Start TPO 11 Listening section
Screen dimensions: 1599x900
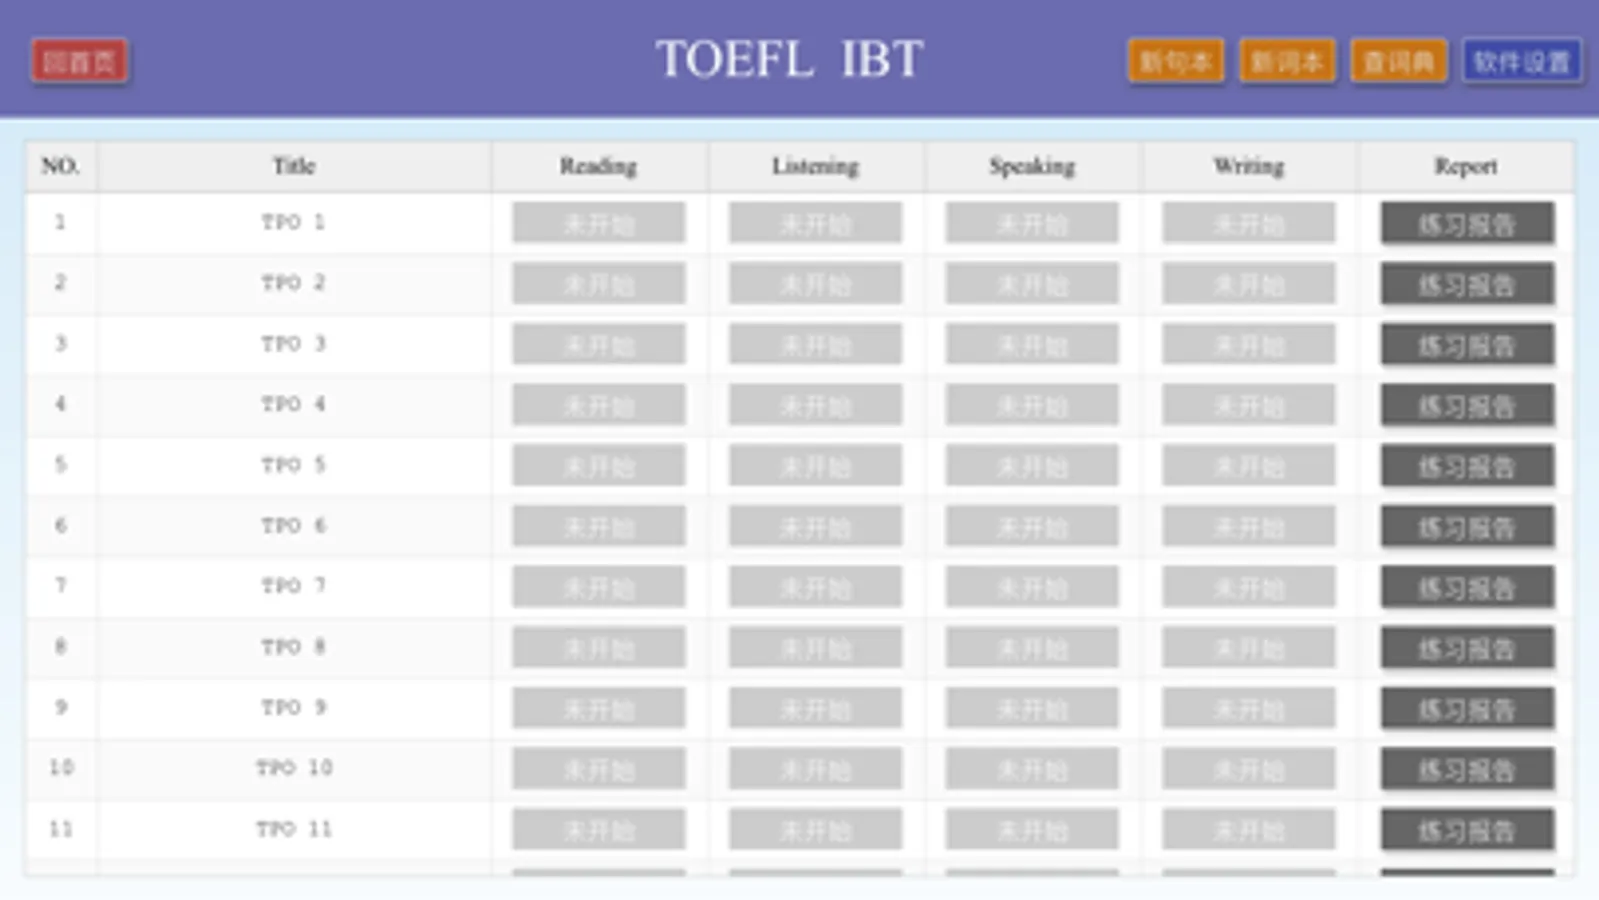(x=815, y=830)
